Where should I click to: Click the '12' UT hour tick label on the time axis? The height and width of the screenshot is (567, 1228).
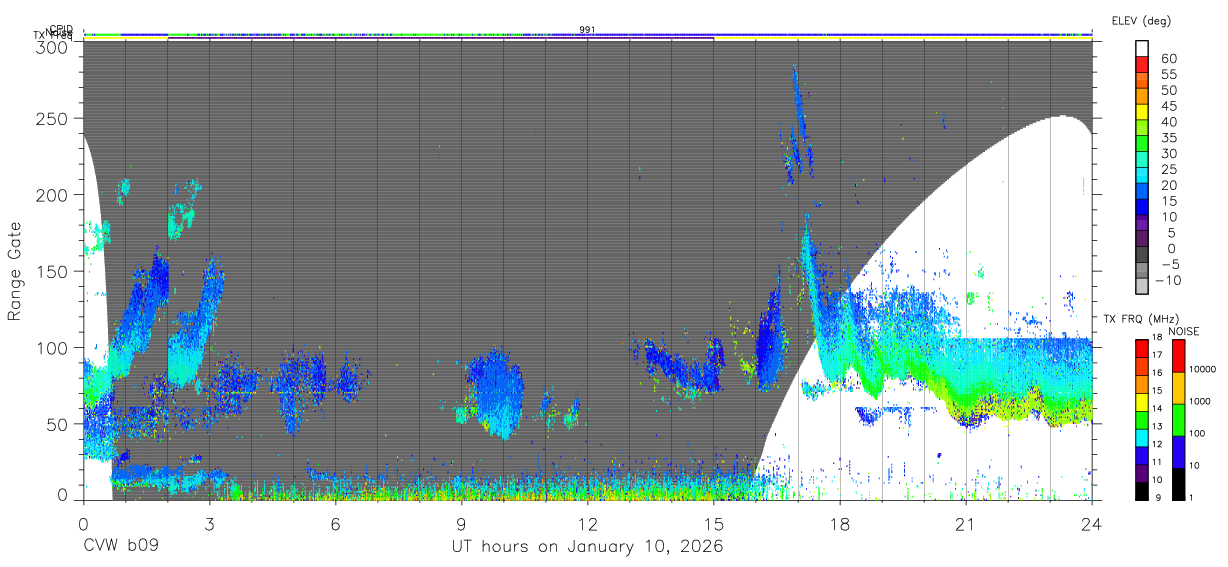[587, 523]
